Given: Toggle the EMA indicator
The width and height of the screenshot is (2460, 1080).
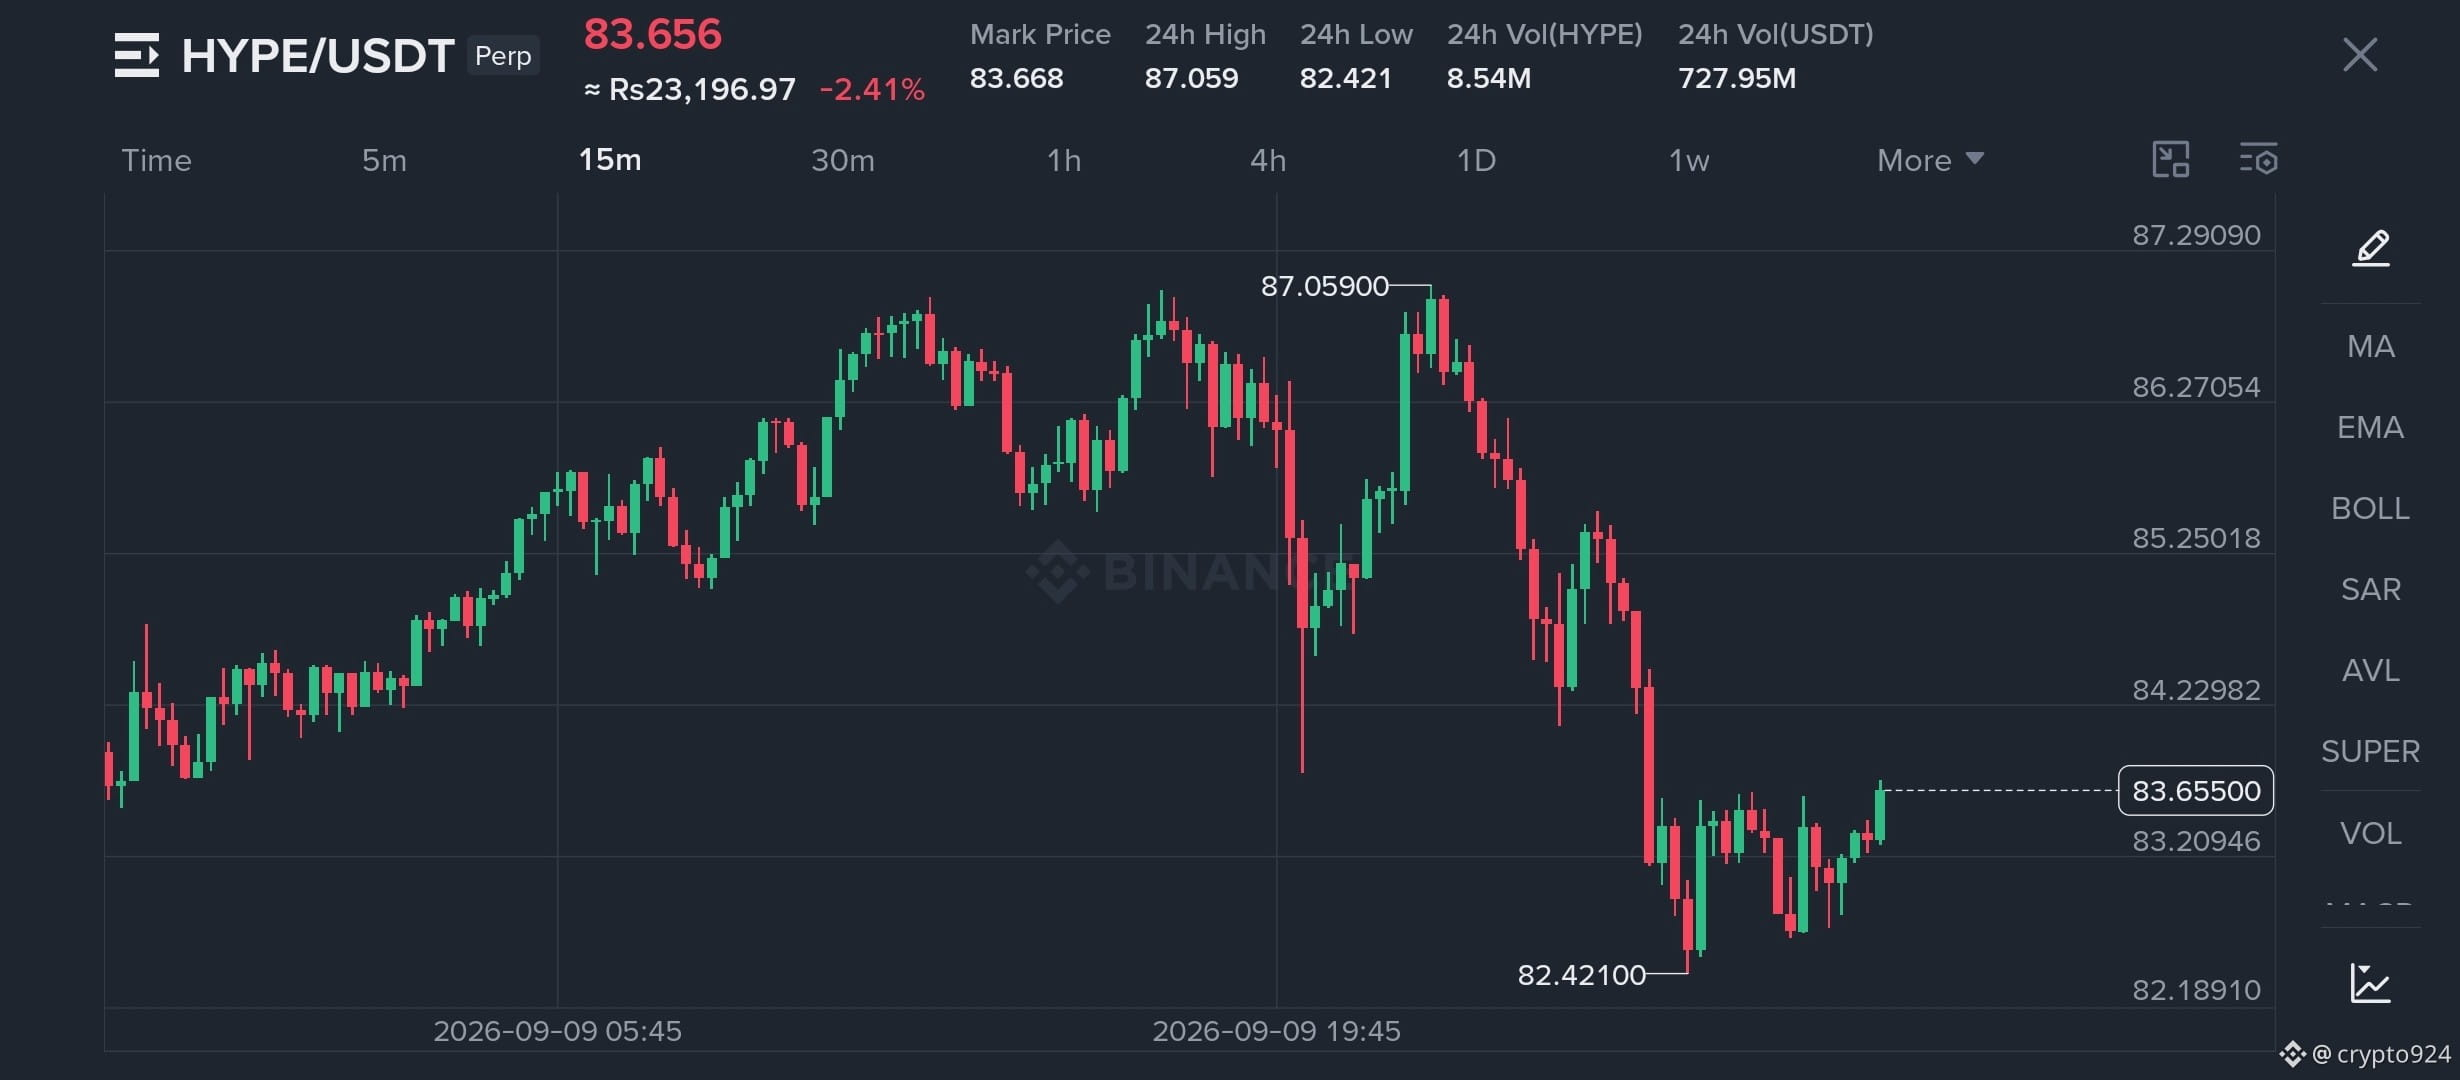Looking at the screenshot, I should pyautogui.click(x=2370, y=428).
